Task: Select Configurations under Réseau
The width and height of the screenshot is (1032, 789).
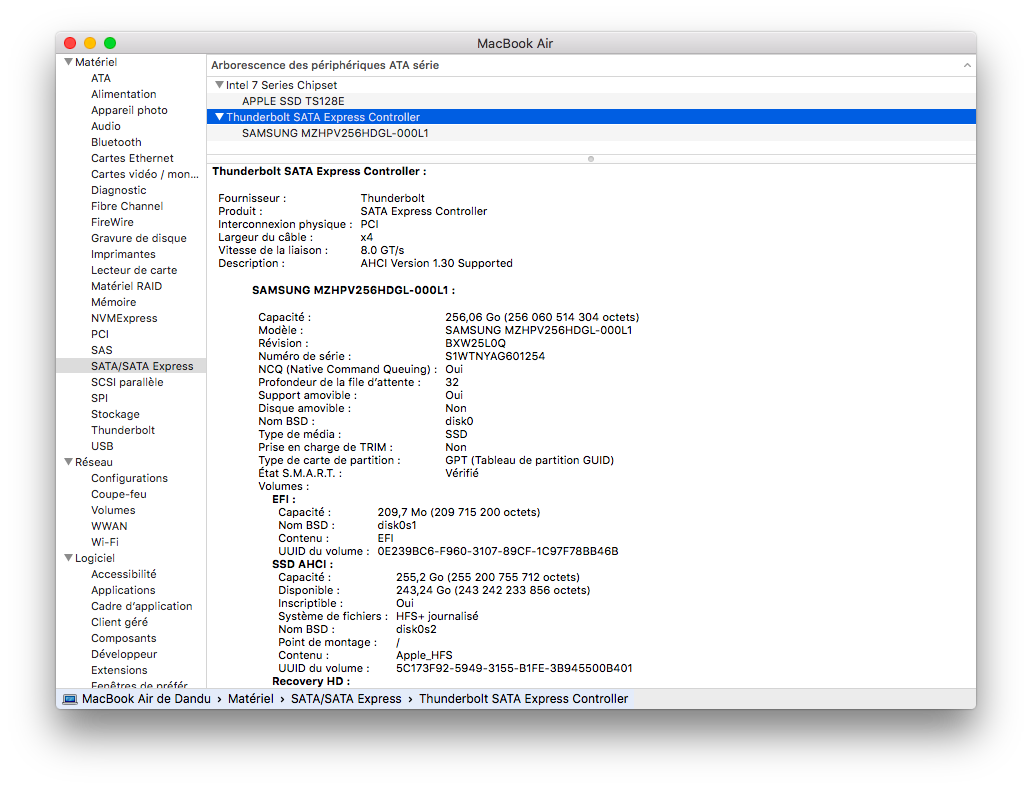Action: [129, 478]
